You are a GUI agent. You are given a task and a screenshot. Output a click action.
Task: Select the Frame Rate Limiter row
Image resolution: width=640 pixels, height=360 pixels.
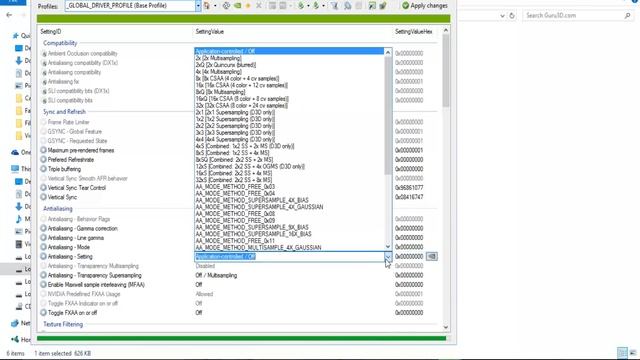pyautogui.click(x=239, y=122)
